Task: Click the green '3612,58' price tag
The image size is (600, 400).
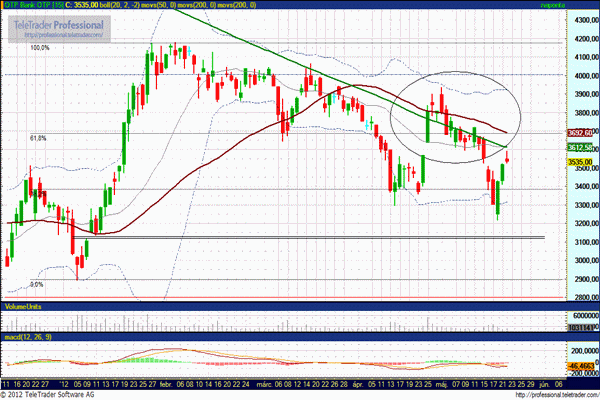Action: click(580, 148)
